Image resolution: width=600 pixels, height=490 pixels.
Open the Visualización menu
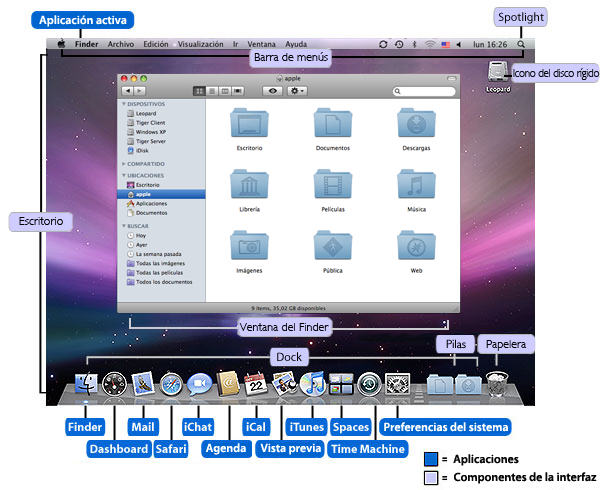coord(201,44)
